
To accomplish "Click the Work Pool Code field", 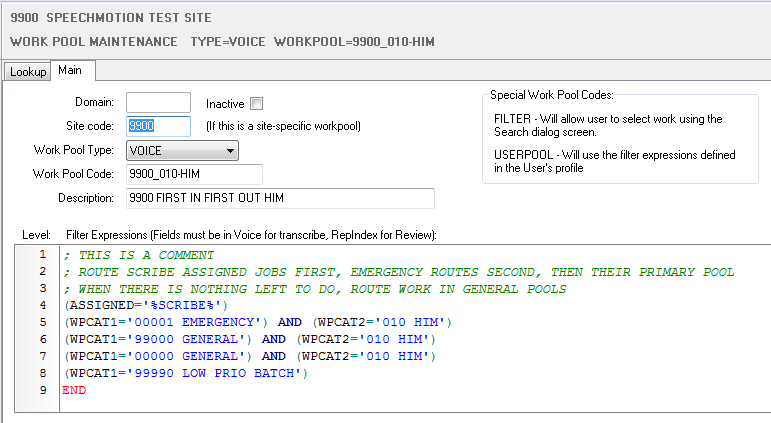I will tap(194, 175).
